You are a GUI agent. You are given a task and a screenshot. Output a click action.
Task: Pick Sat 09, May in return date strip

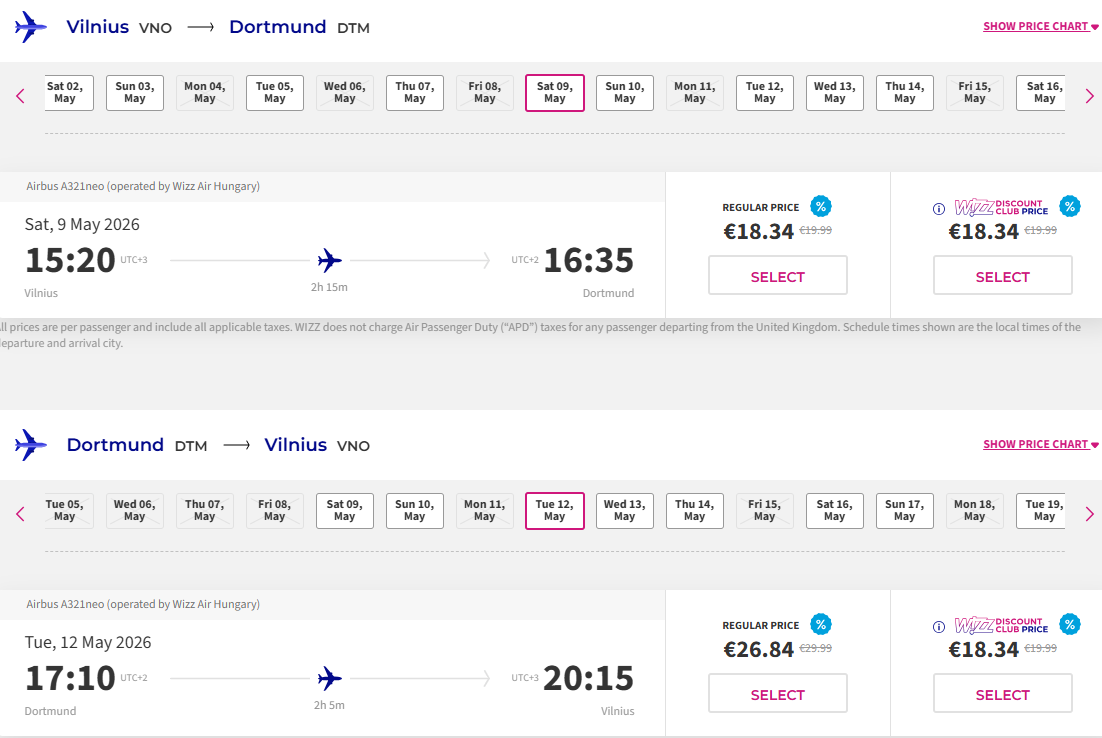tap(345, 511)
